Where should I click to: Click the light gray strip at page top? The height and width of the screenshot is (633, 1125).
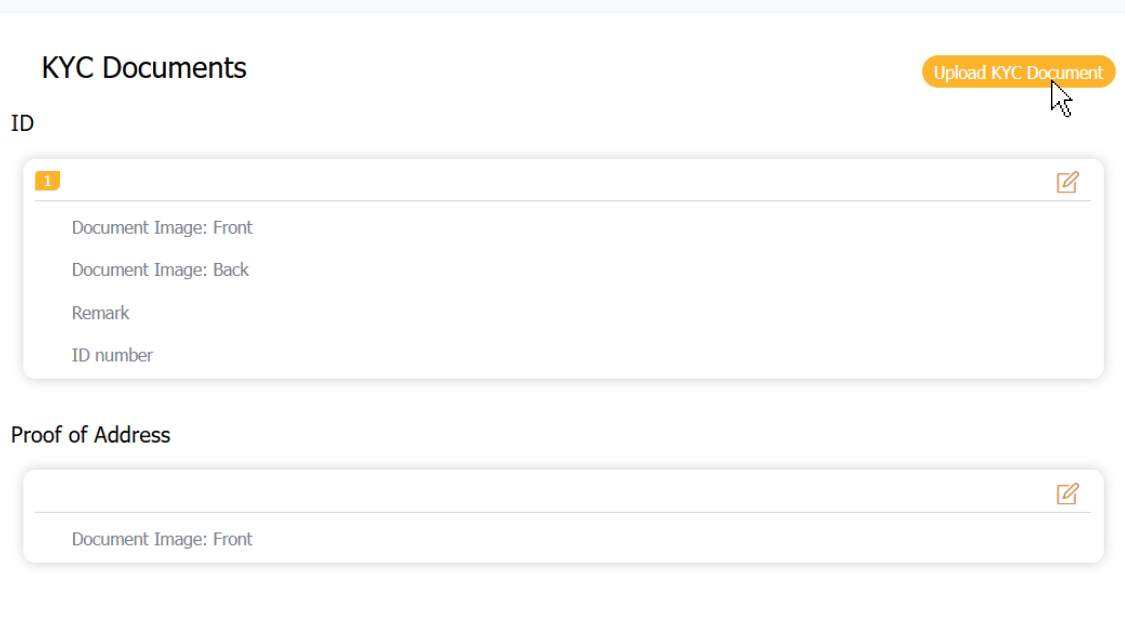[x=562, y=6]
